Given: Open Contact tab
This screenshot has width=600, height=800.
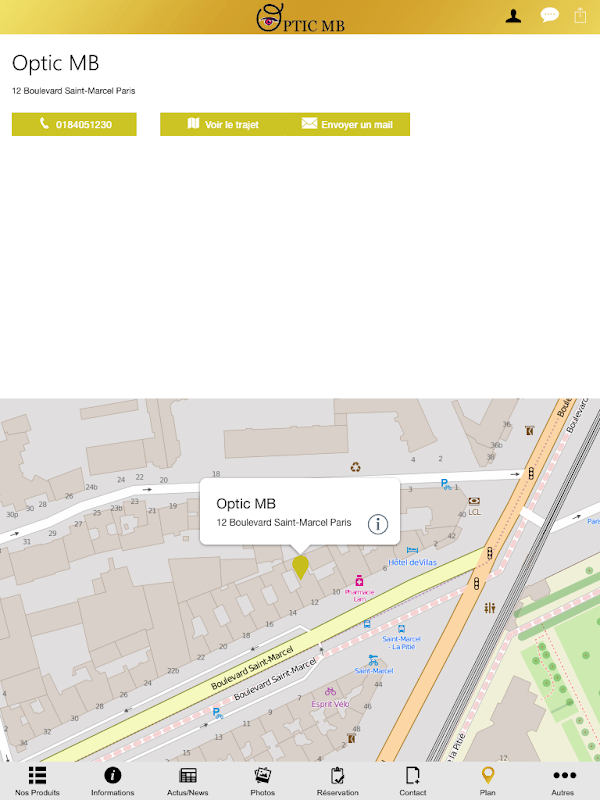Looking at the screenshot, I should coord(412,781).
